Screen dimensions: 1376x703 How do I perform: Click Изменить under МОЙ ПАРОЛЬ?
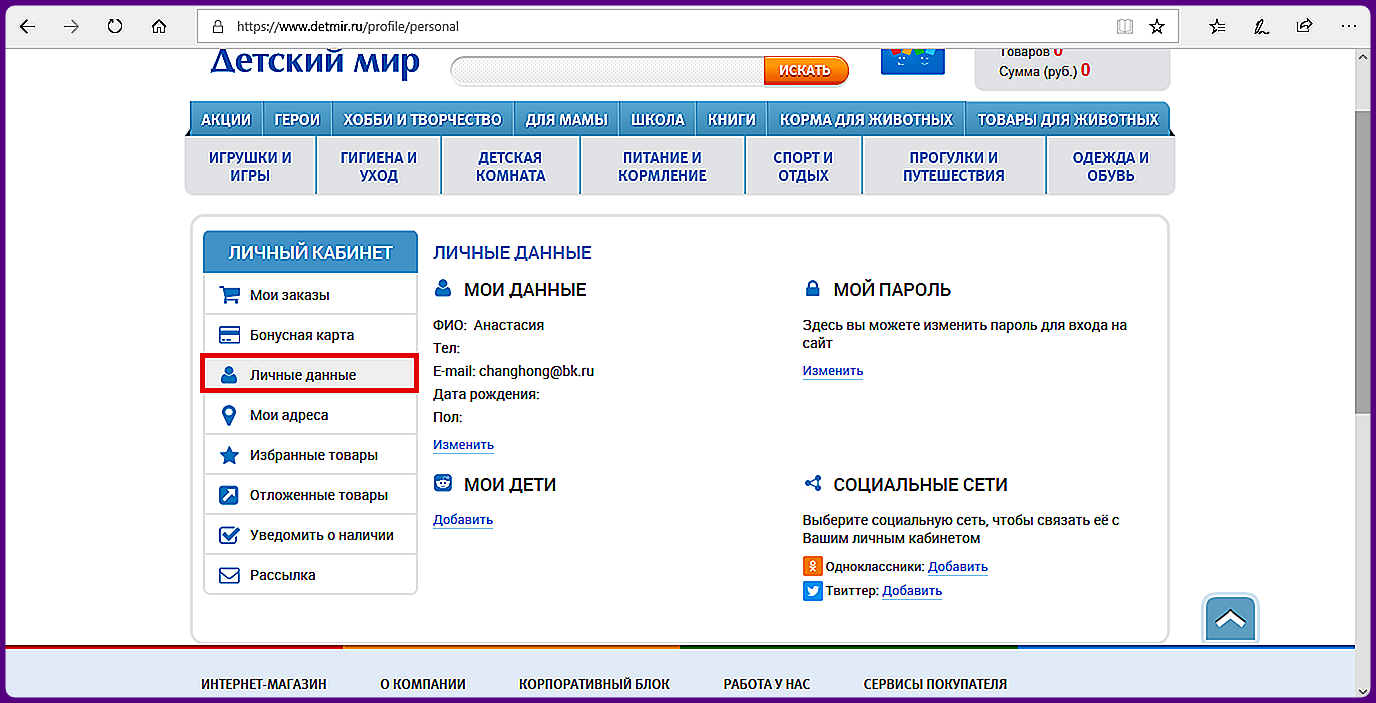tap(833, 371)
